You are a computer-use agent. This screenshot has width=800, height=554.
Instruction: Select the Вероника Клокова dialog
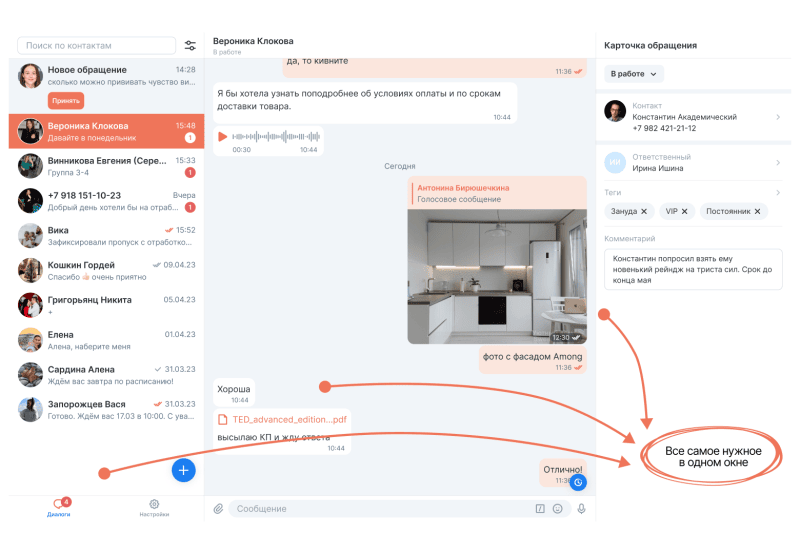click(x=107, y=131)
